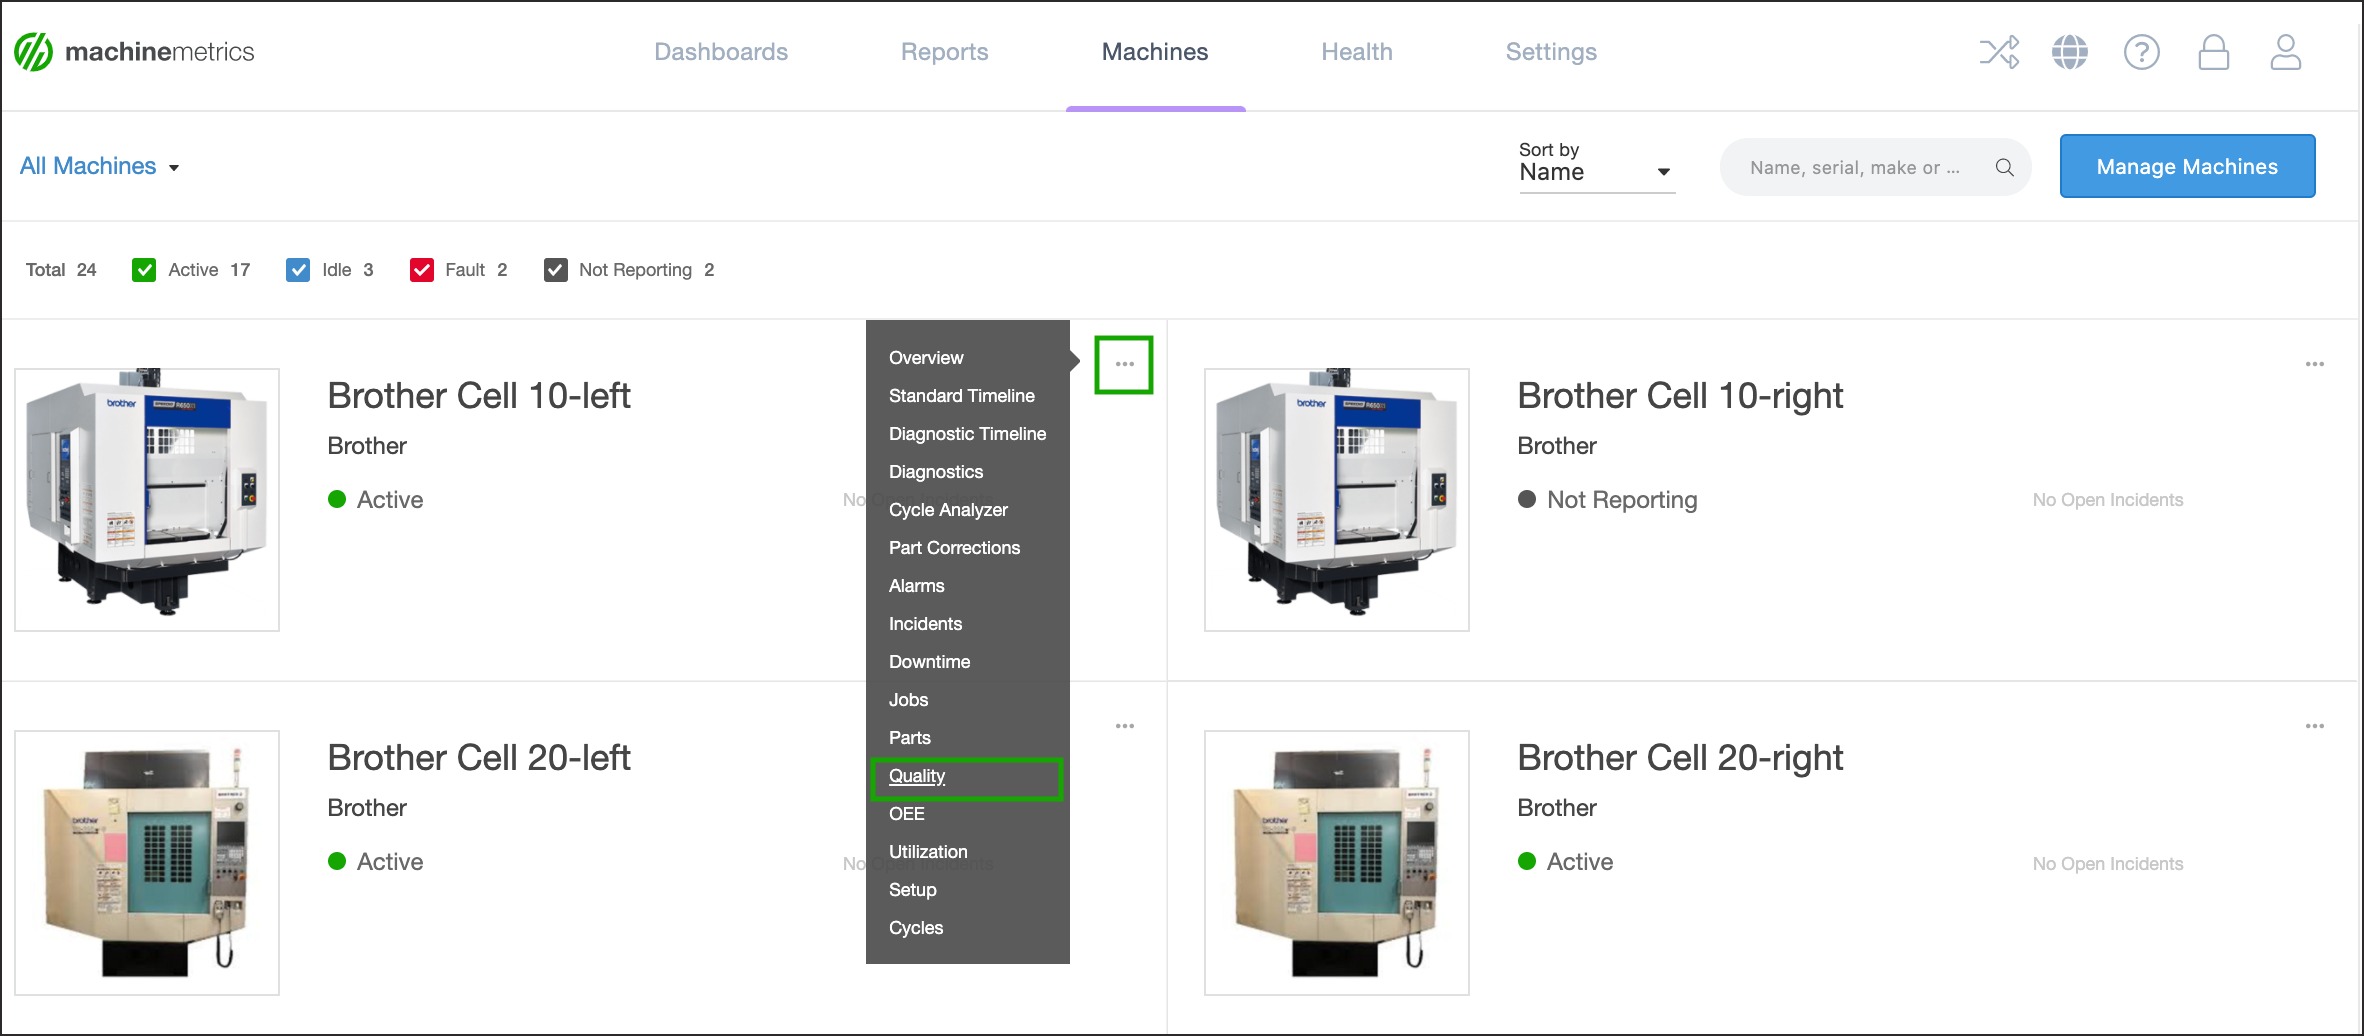
Task: Select Diagnostic Timeline menu entry
Action: 967,434
